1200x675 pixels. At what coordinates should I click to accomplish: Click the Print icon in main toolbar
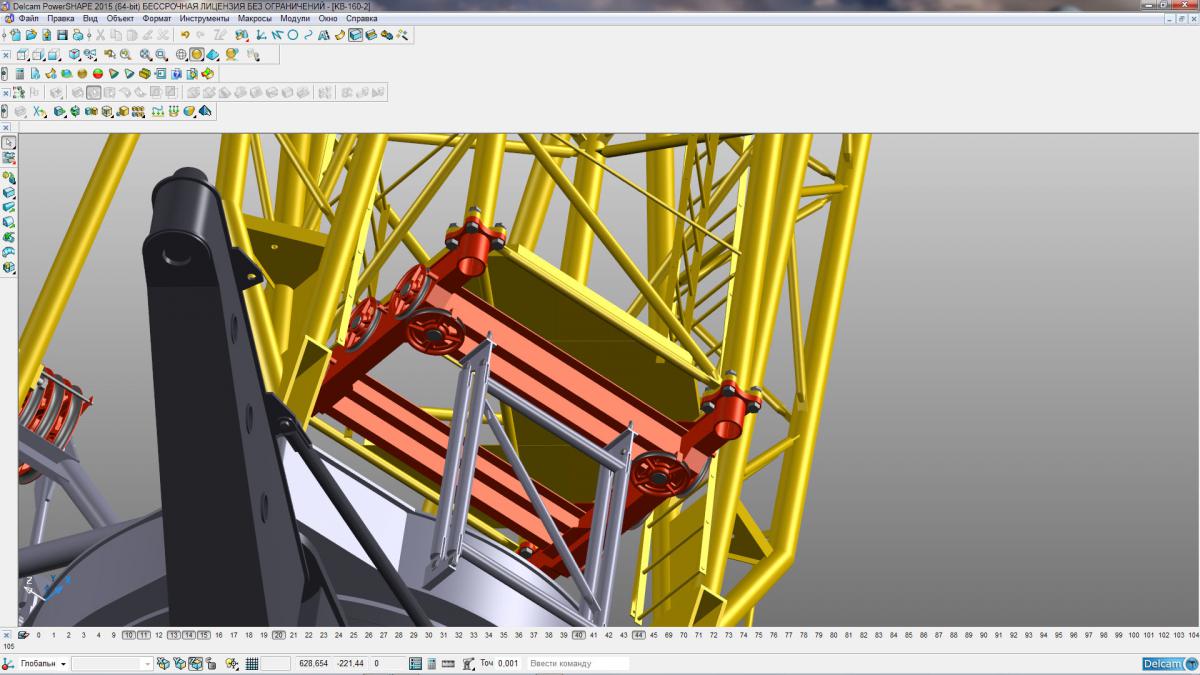pyautogui.click(x=78, y=35)
